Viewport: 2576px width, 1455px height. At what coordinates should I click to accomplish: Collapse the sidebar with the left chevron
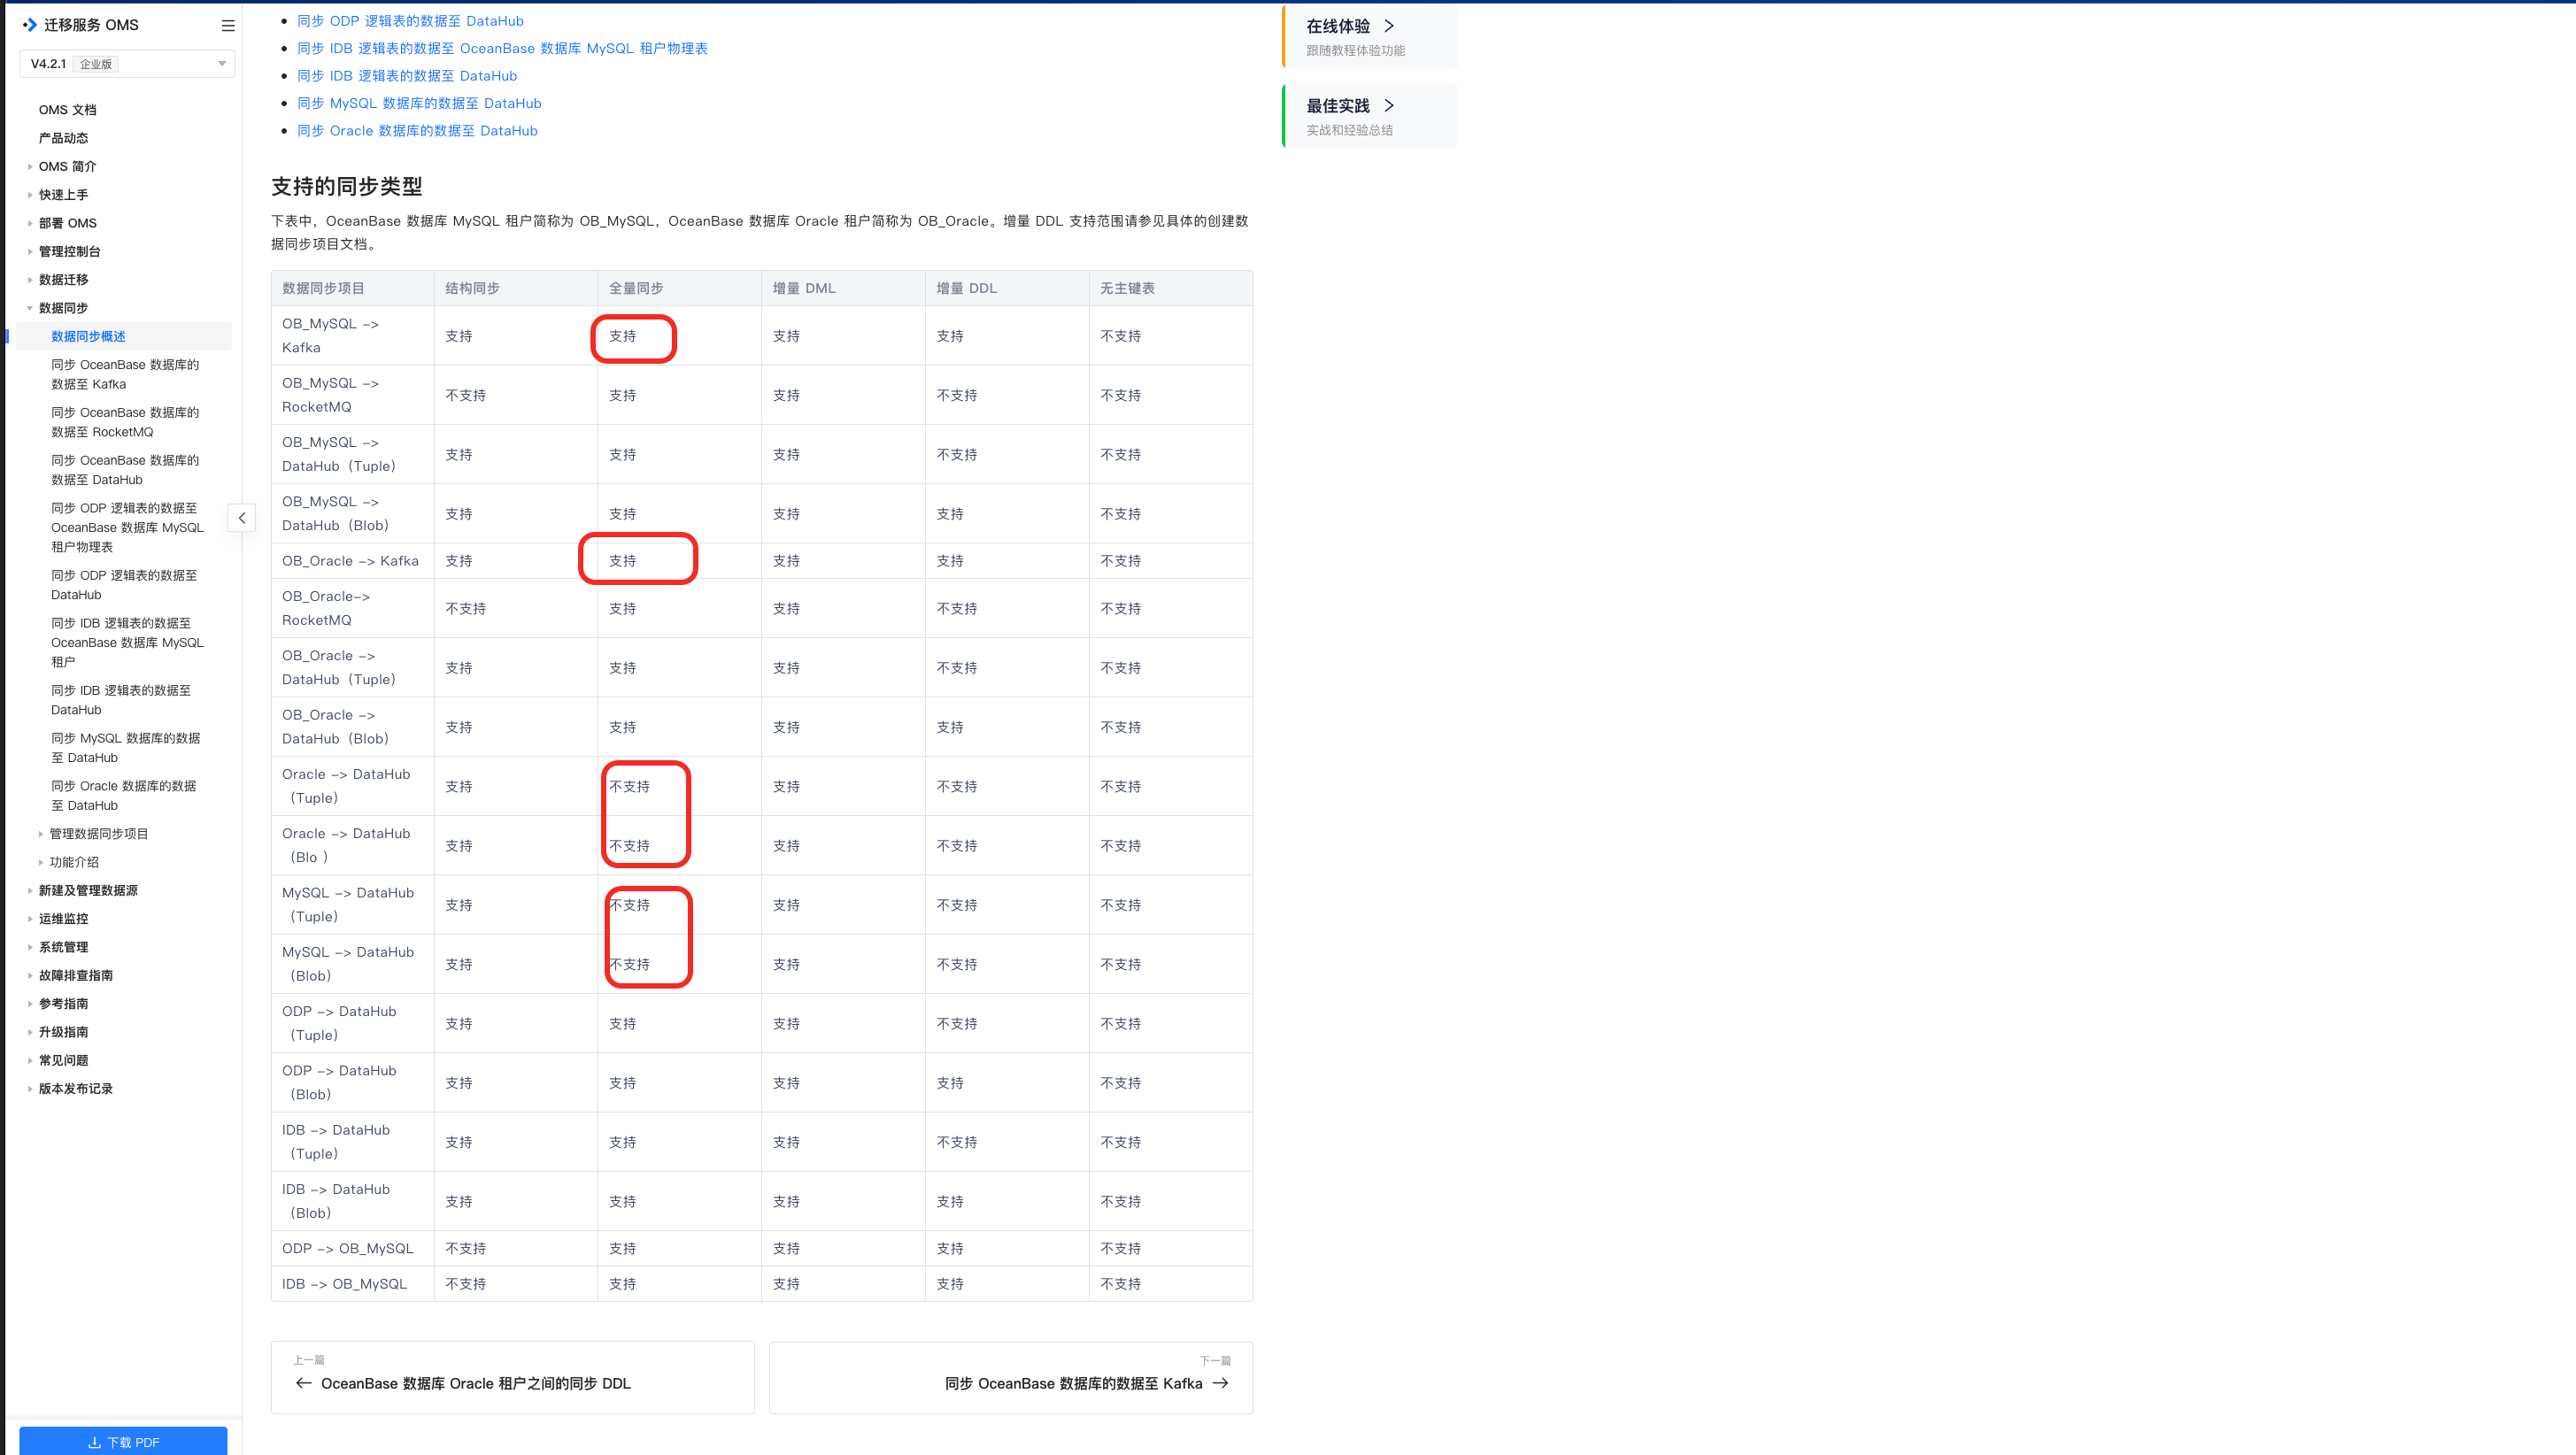click(x=242, y=518)
